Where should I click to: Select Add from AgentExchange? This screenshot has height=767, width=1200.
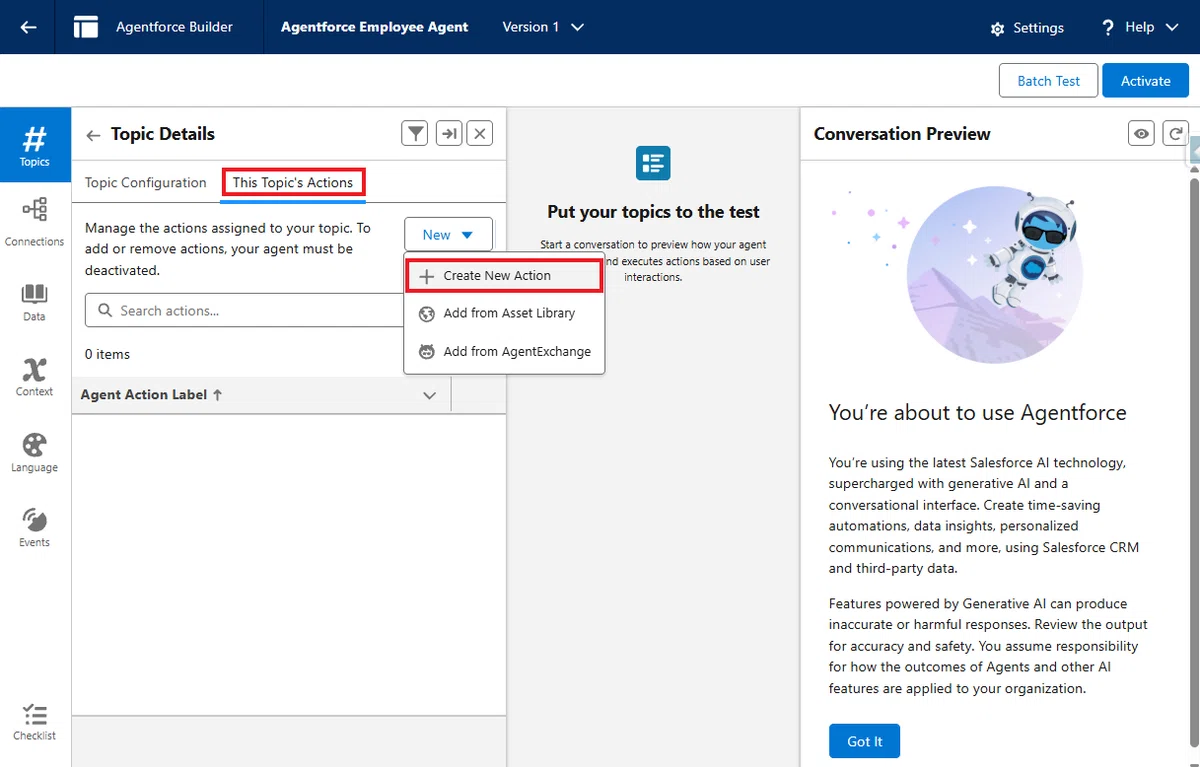click(x=505, y=351)
